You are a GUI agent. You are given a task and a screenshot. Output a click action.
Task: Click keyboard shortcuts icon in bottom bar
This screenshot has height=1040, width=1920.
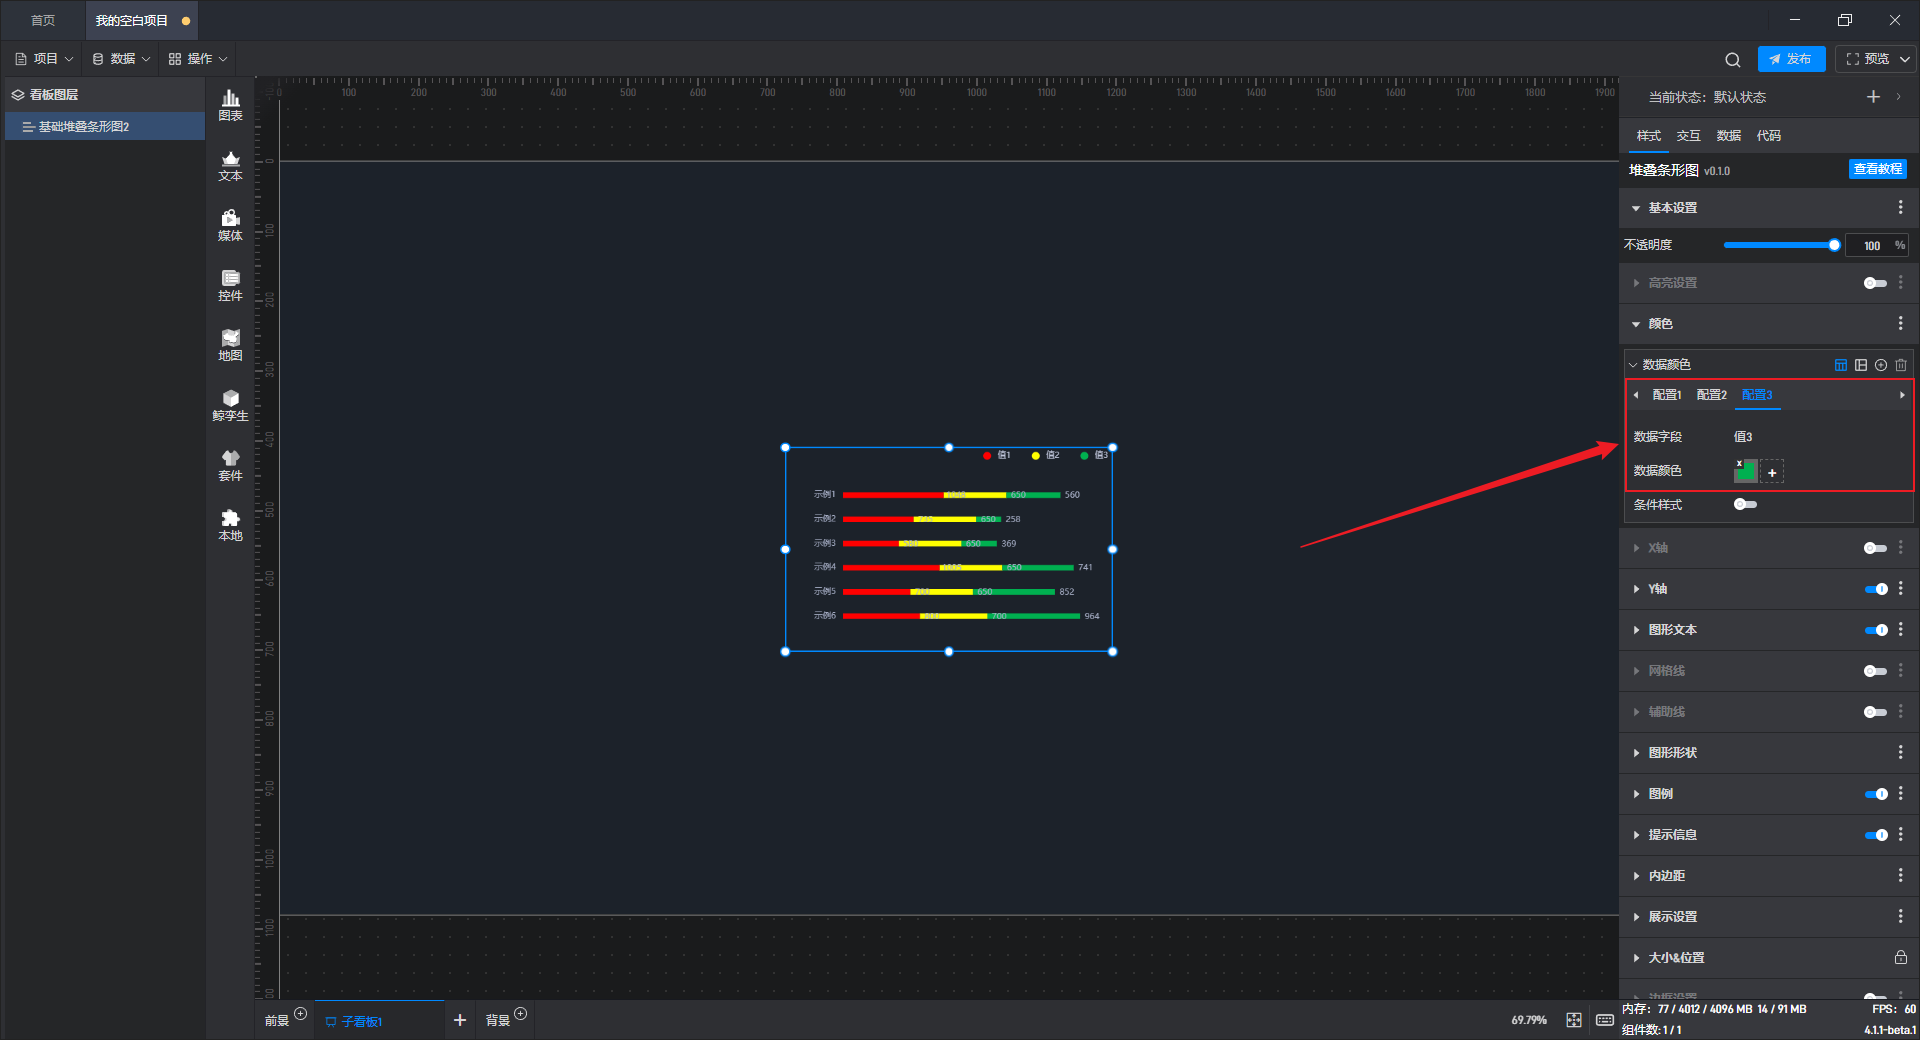[1604, 1020]
